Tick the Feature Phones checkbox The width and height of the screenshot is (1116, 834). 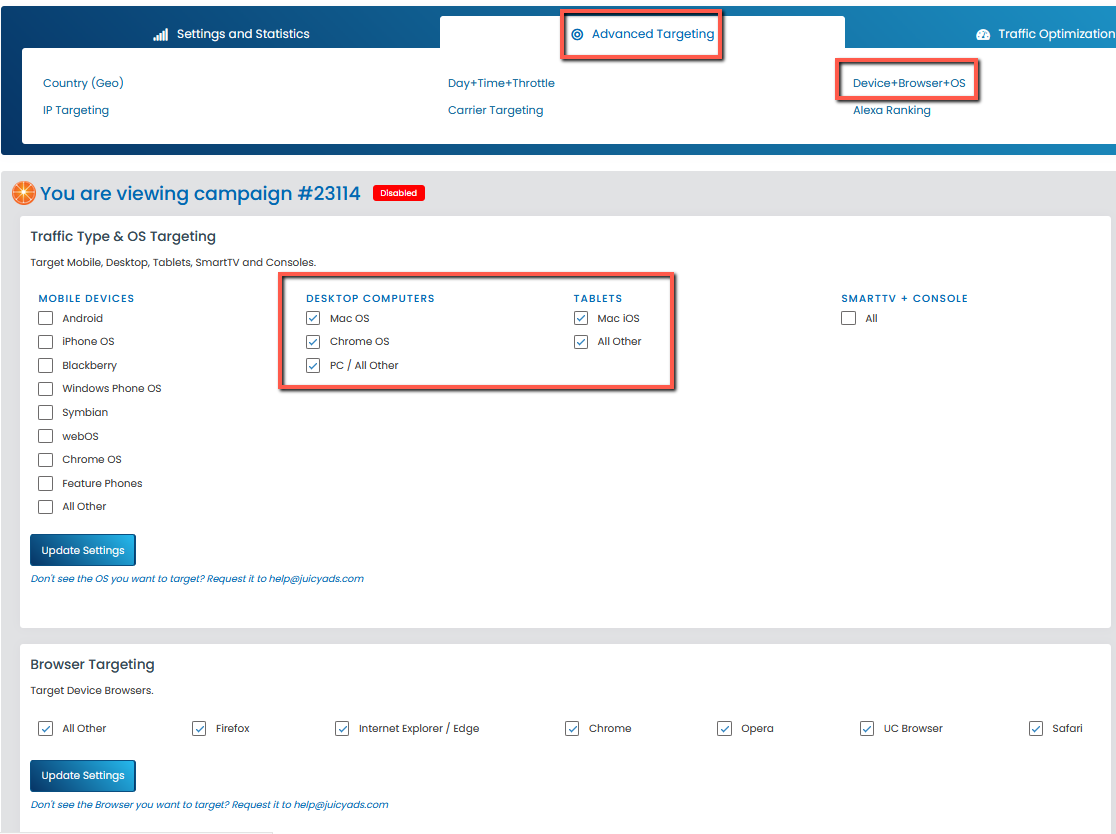point(46,483)
